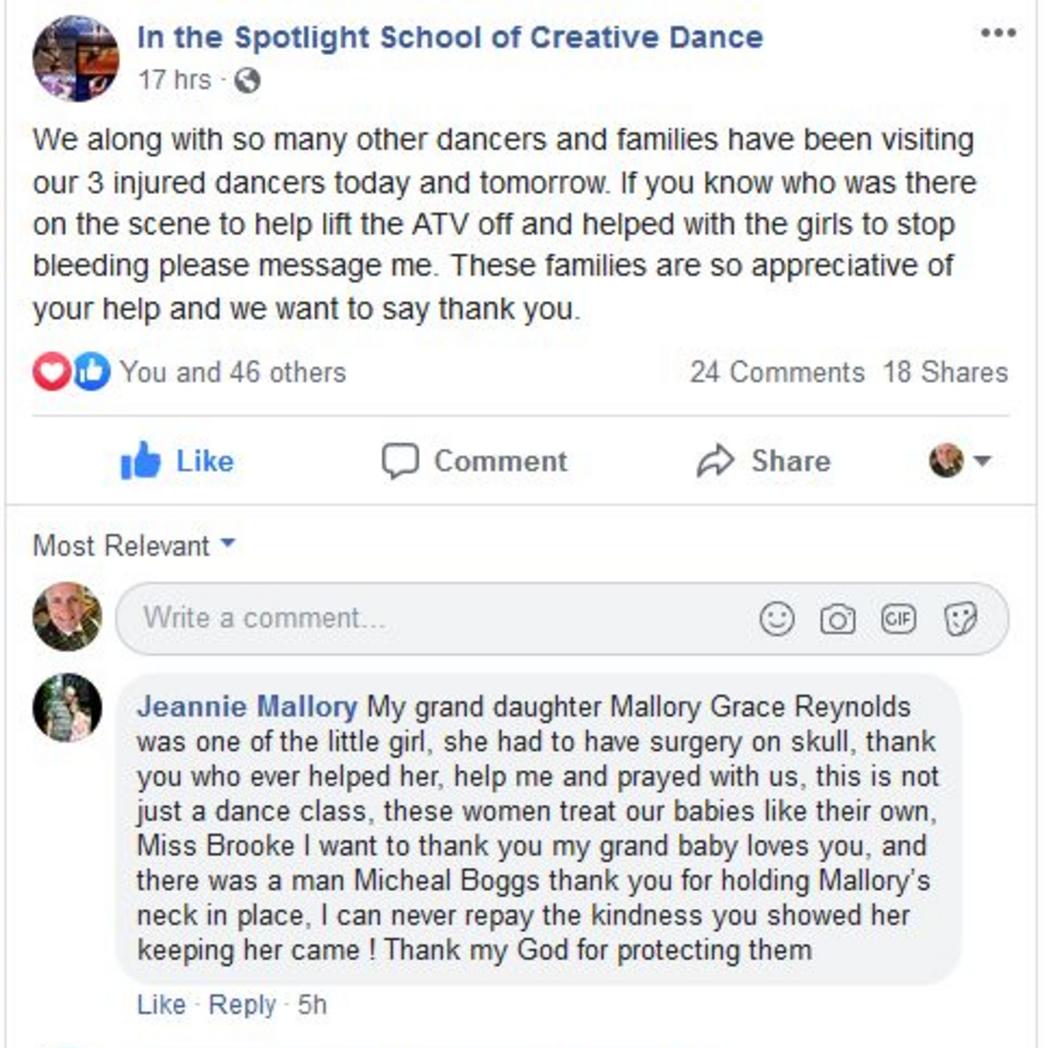The width and height of the screenshot is (1053, 1048).
Task: Open the 18 Shares link
Action: [945, 372]
